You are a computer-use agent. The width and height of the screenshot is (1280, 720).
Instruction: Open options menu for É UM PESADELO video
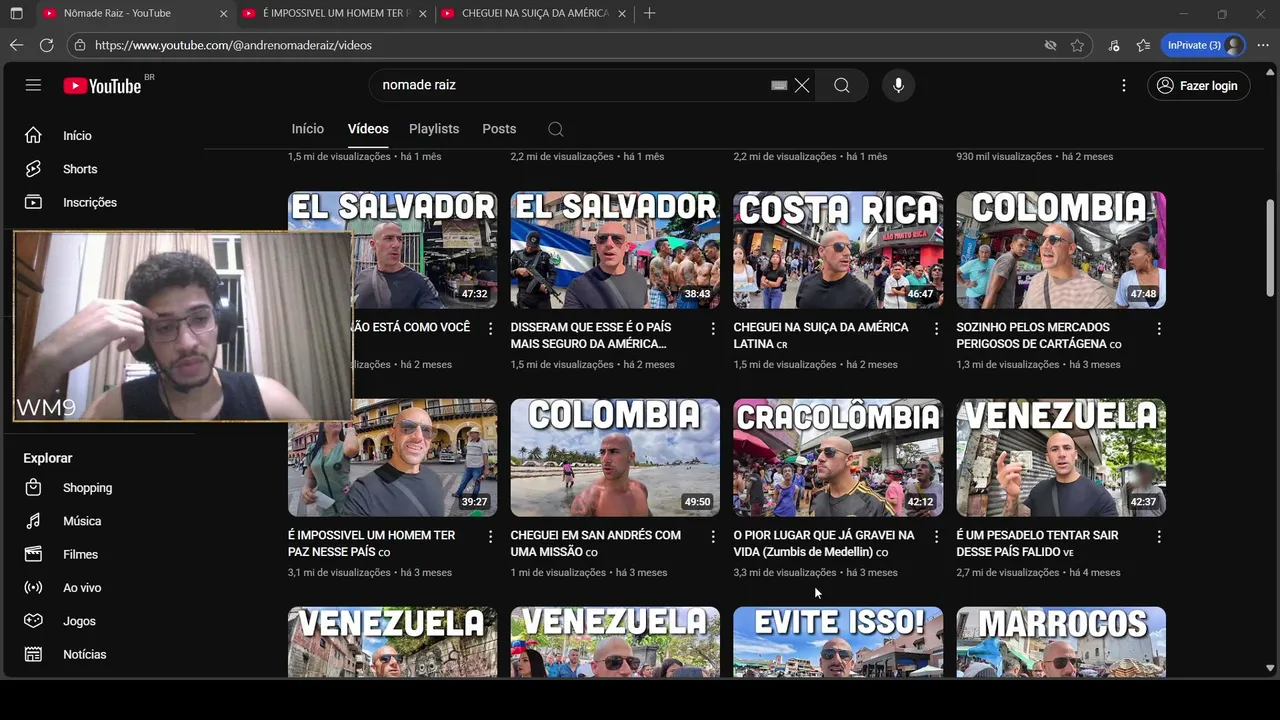1159,536
